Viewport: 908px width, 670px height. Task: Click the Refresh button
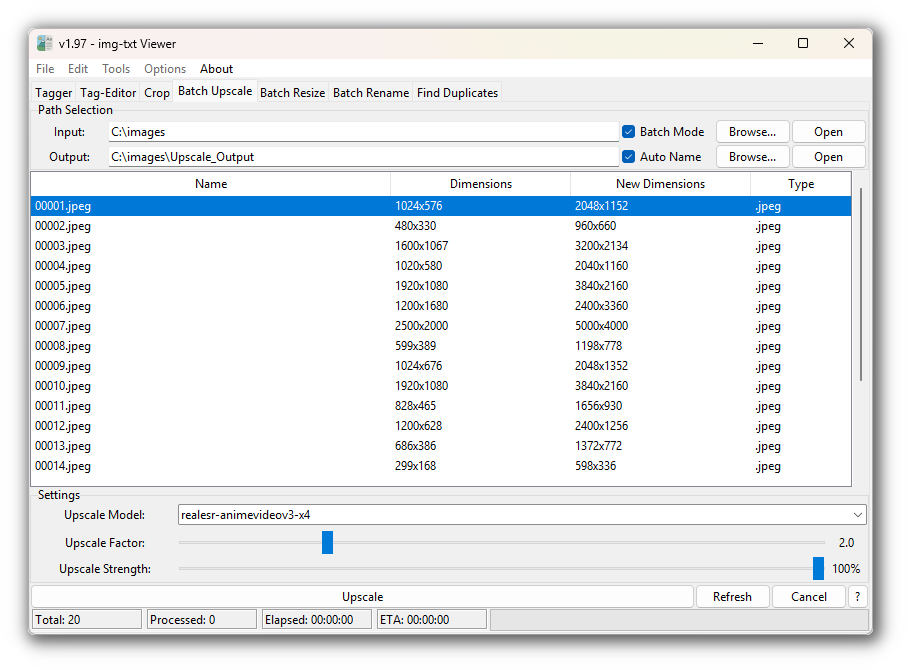(732, 596)
